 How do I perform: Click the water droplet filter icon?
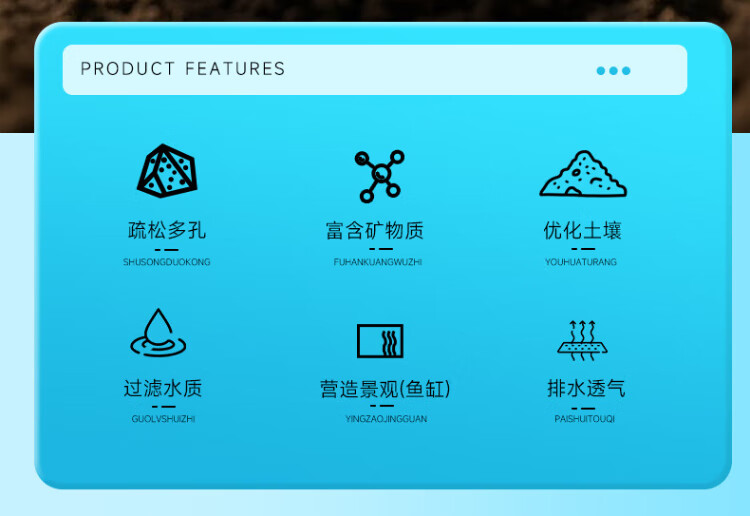coord(158,333)
